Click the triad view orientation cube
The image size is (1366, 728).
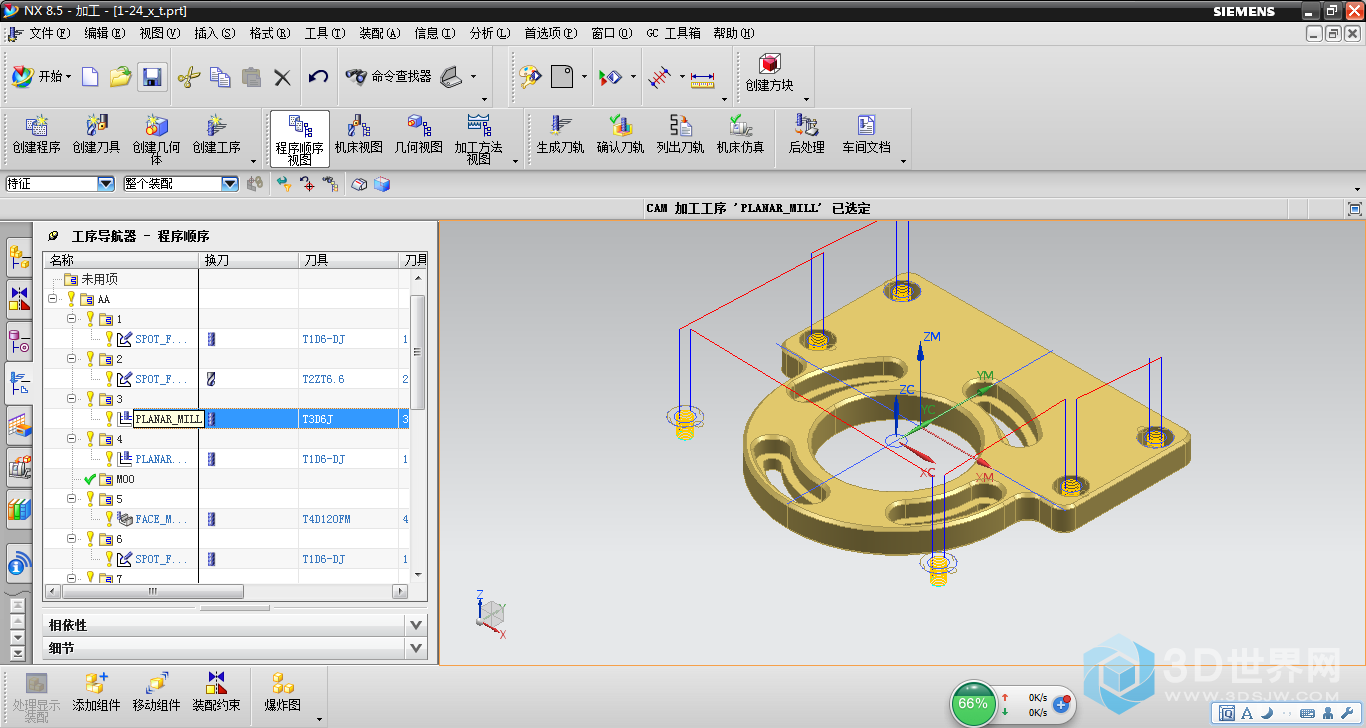491,613
